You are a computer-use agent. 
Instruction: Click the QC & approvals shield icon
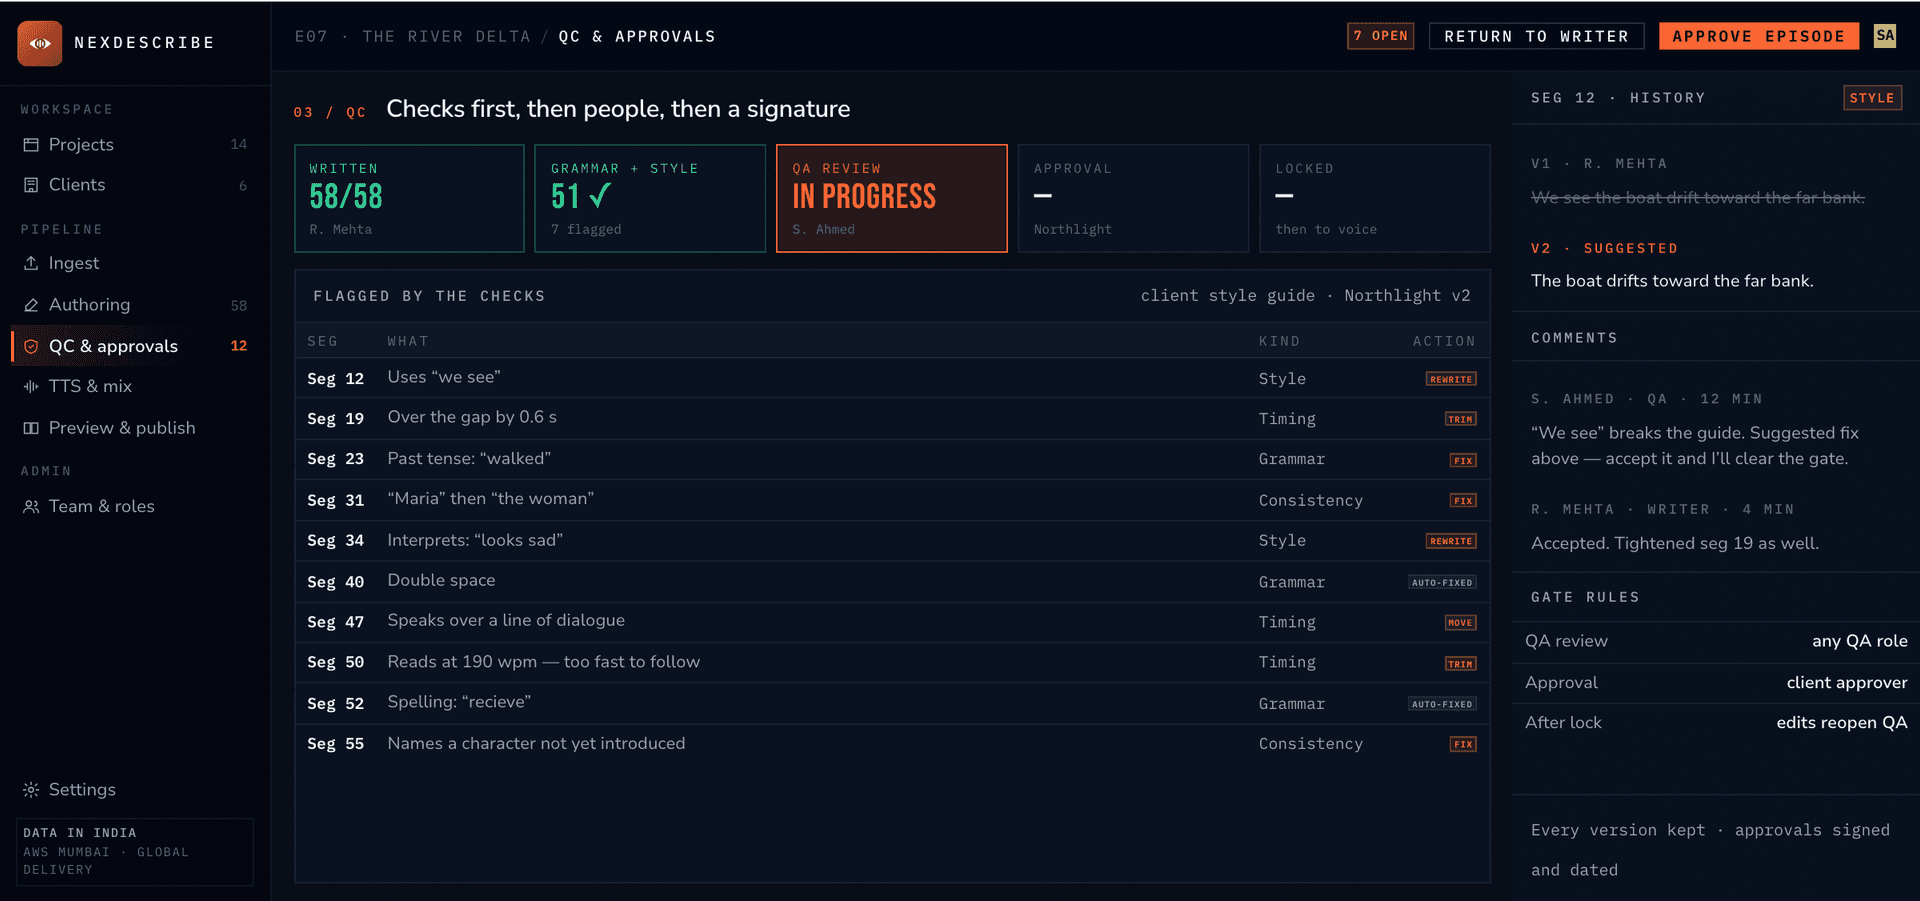pos(31,346)
